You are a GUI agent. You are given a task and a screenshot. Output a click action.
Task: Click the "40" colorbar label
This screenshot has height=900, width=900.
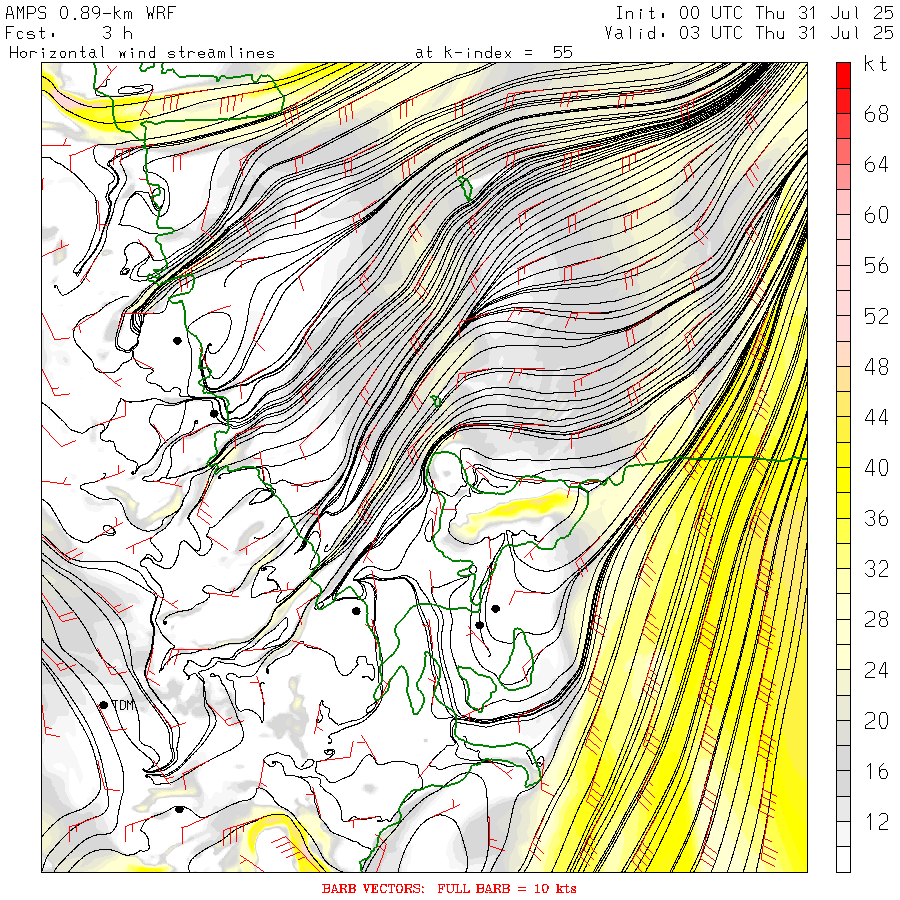[x=876, y=468]
